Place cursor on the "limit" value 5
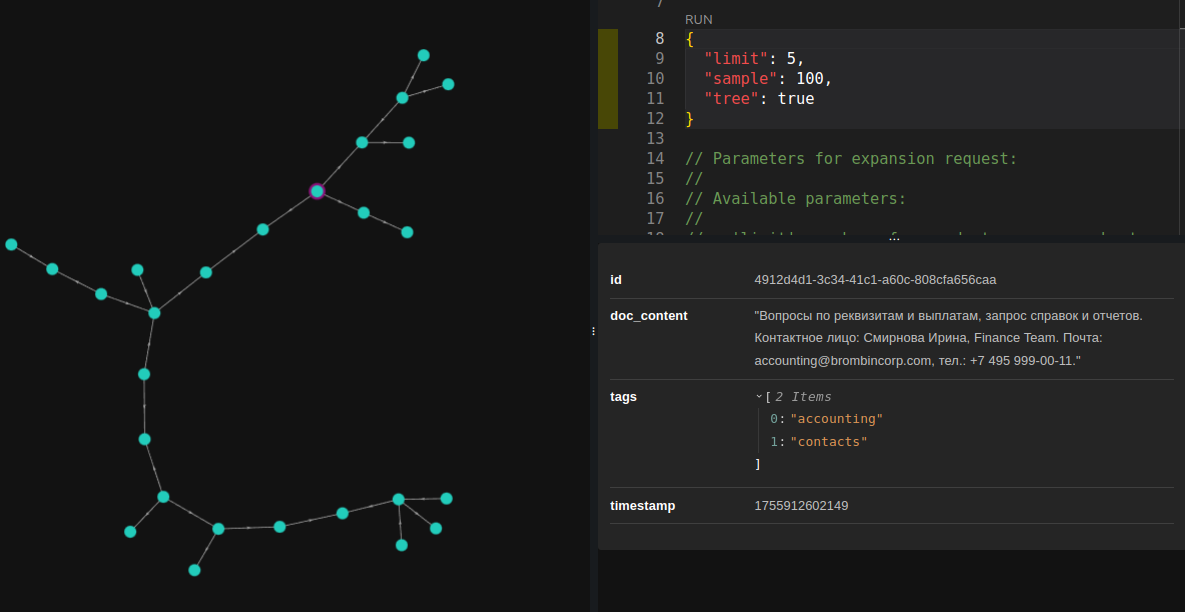Image resolution: width=1185 pixels, height=612 pixels. click(791, 59)
